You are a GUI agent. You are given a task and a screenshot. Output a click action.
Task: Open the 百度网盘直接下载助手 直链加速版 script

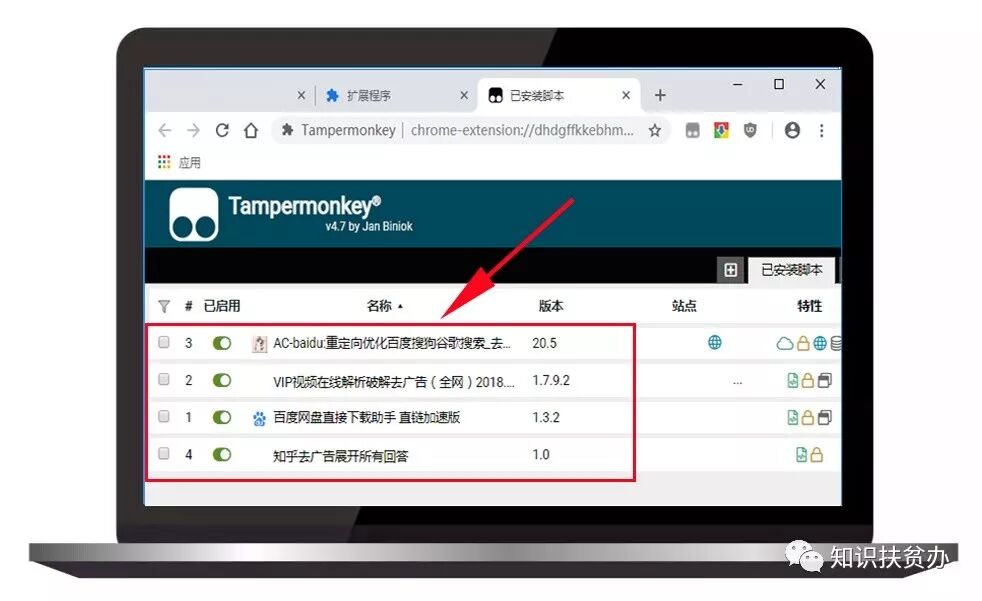tap(366, 418)
